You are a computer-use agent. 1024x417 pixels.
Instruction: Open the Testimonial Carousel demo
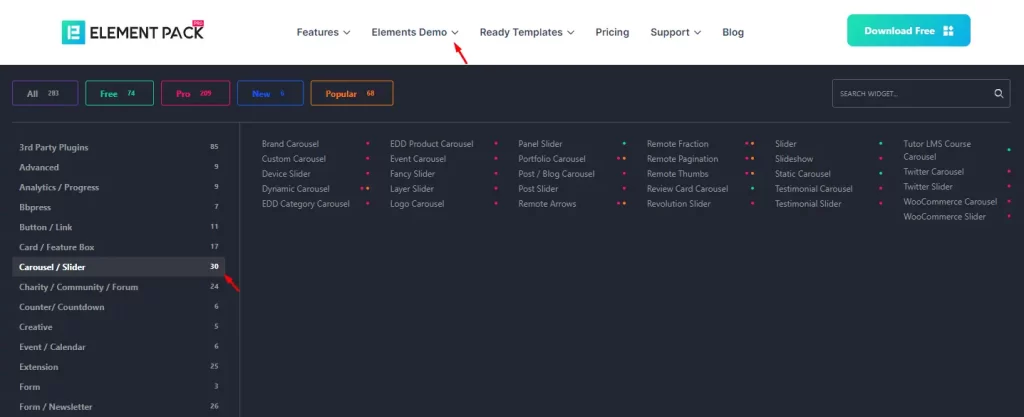(x=814, y=189)
